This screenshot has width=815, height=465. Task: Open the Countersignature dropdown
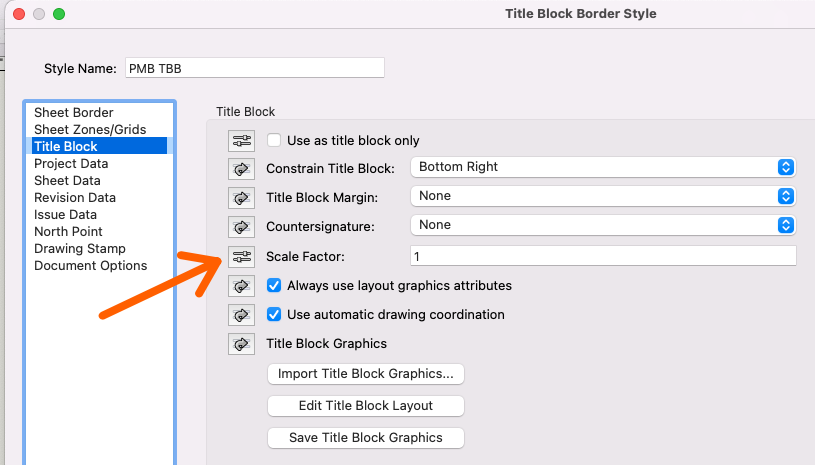click(x=603, y=225)
